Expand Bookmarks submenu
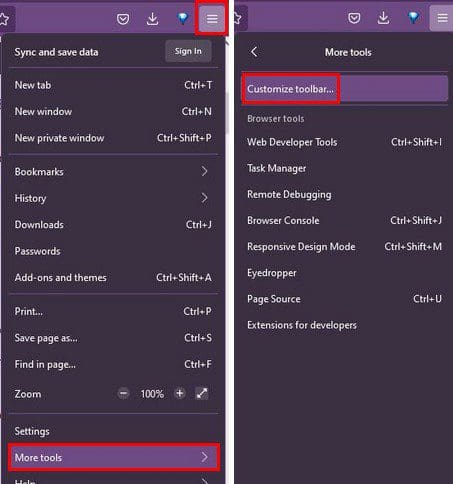453x484 pixels. [x=113, y=172]
